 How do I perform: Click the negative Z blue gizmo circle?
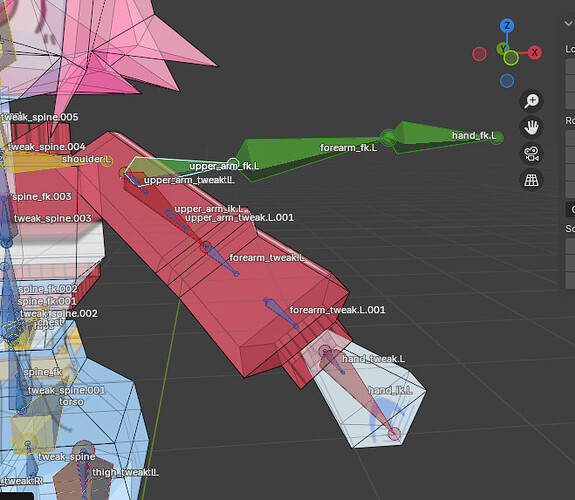click(507, 81)
